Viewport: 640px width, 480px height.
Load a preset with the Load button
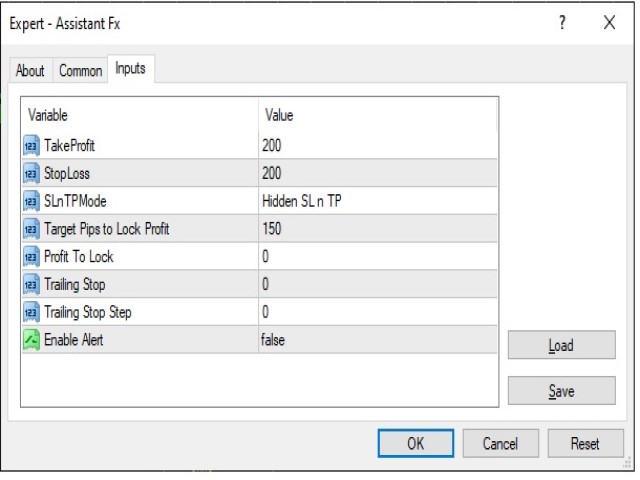562,345
